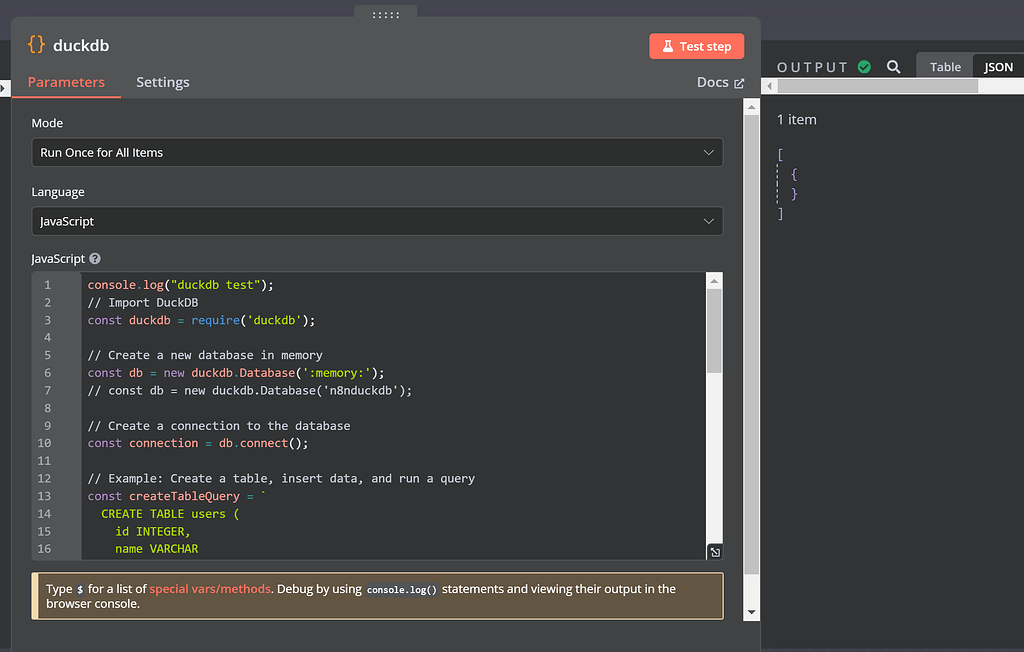Open the help question mark beside JavaScript label
Screen dimensions: 1024x652
94,258
